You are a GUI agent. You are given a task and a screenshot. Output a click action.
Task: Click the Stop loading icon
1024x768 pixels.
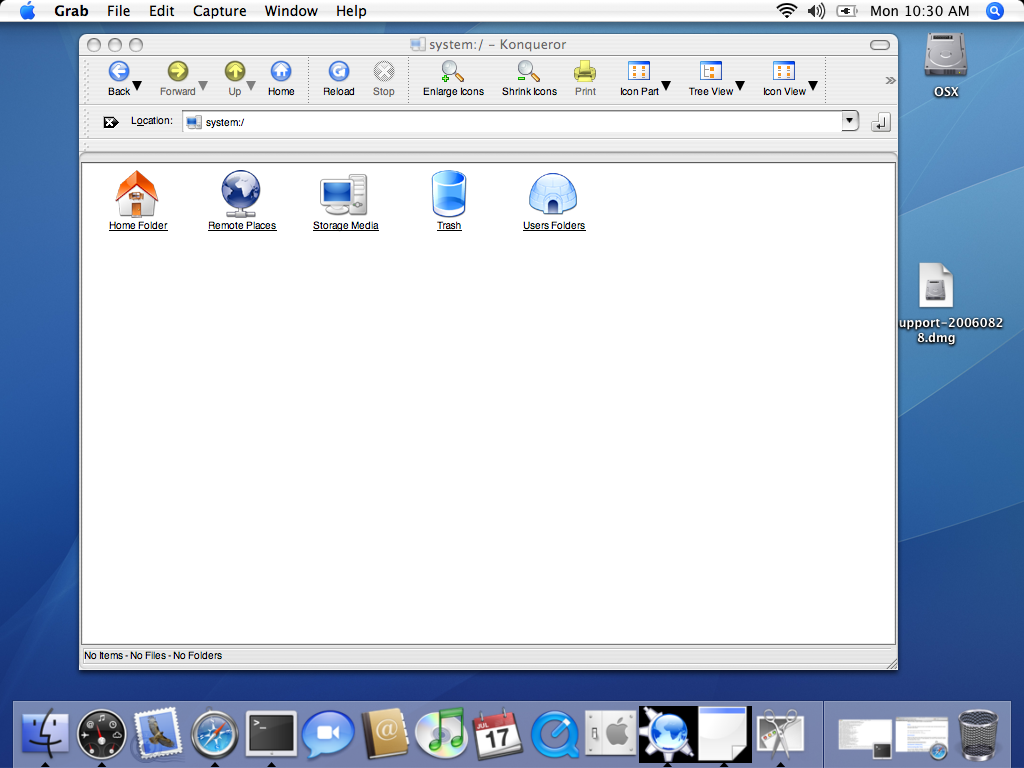click(384, 71)
